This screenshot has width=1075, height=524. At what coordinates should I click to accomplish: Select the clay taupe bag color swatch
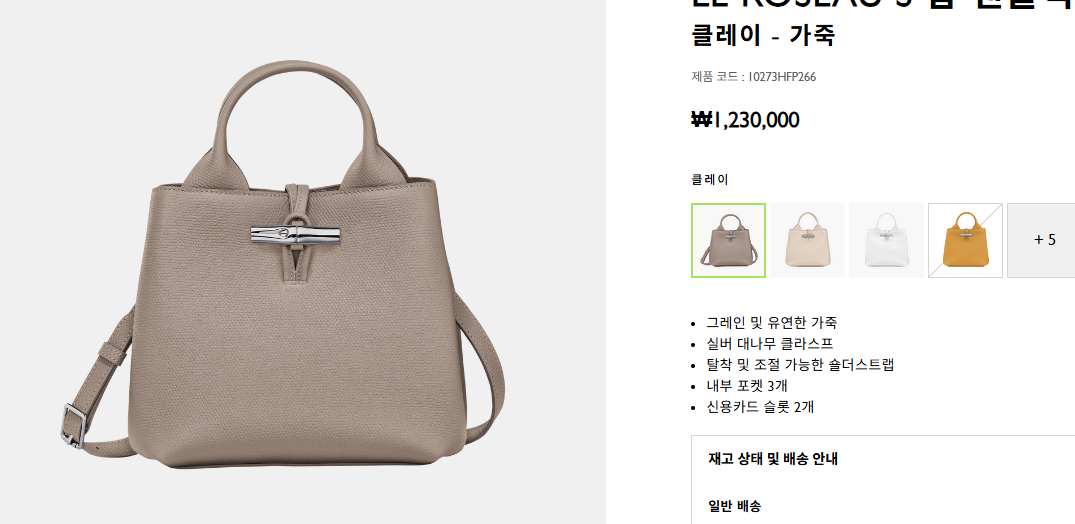click(x=728, y=241)
